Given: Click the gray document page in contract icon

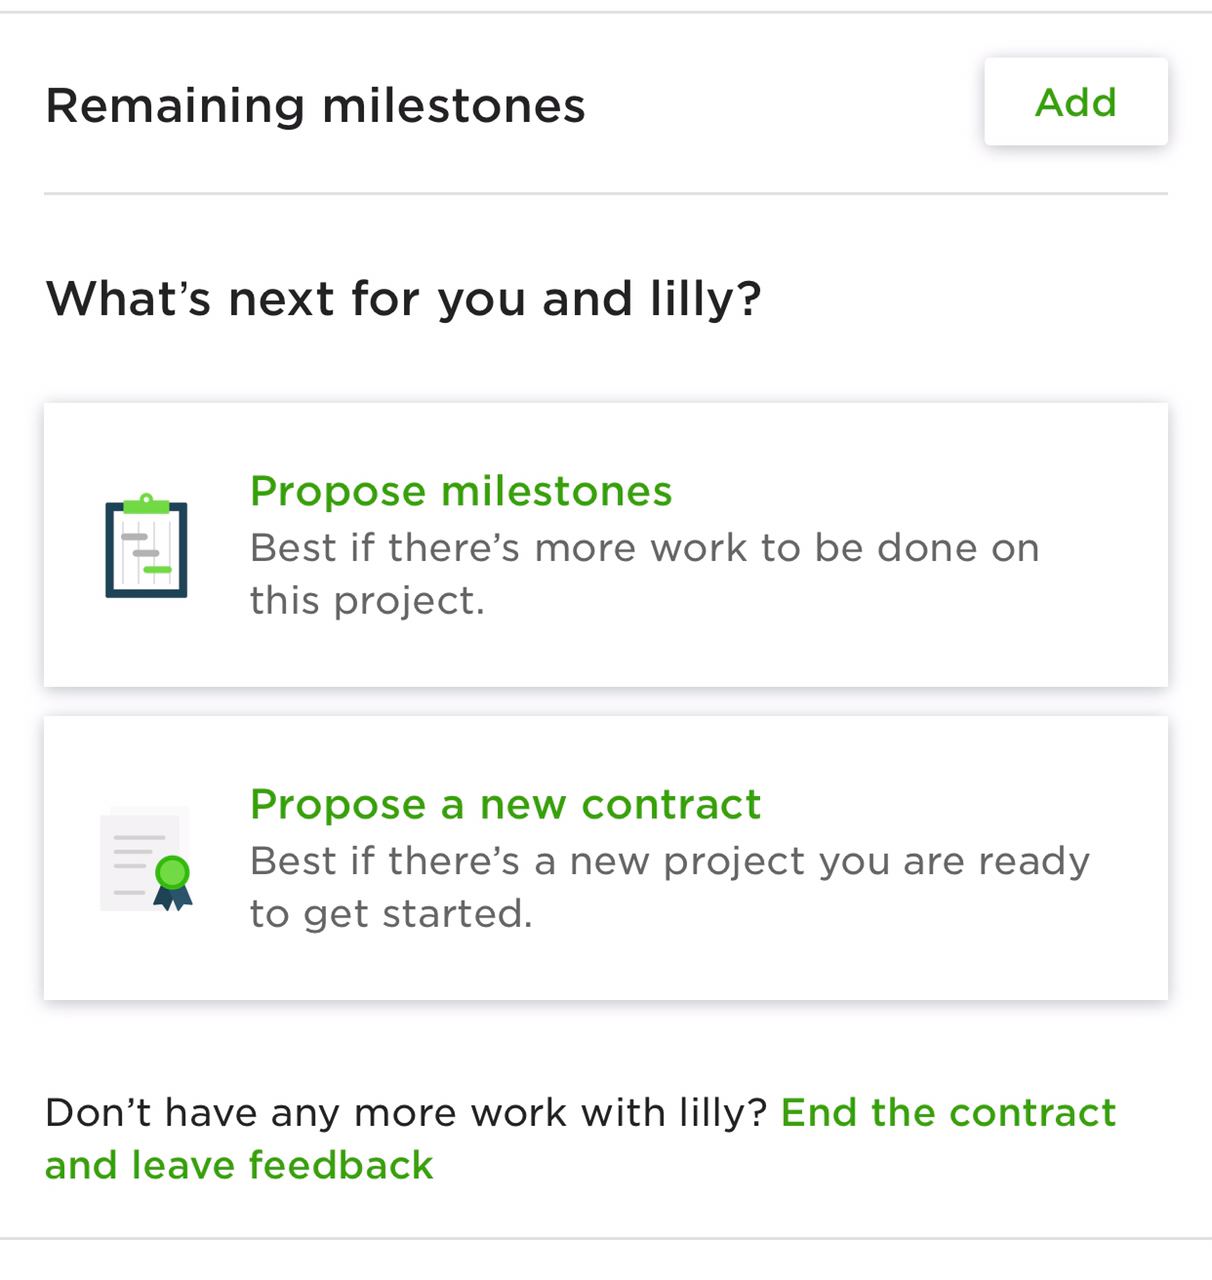Looking at the screenshot, I should (x=140, y=858).
